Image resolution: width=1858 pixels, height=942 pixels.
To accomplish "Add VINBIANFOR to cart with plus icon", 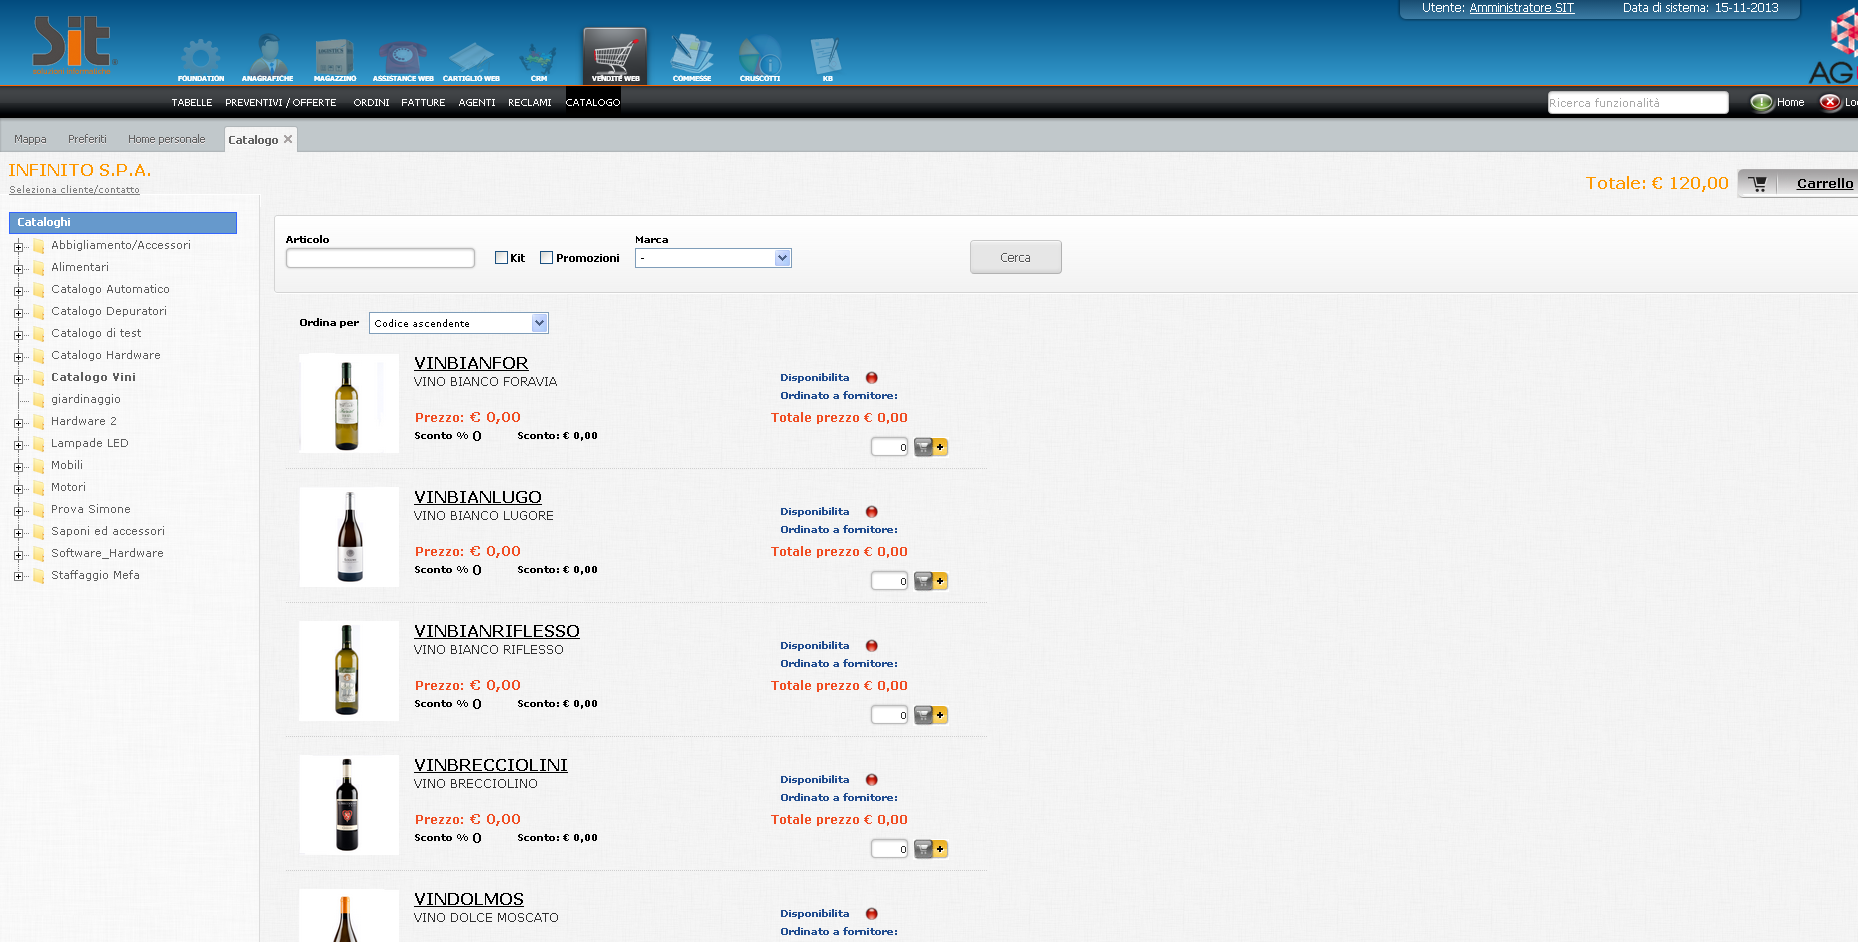I will click(941, 447).
